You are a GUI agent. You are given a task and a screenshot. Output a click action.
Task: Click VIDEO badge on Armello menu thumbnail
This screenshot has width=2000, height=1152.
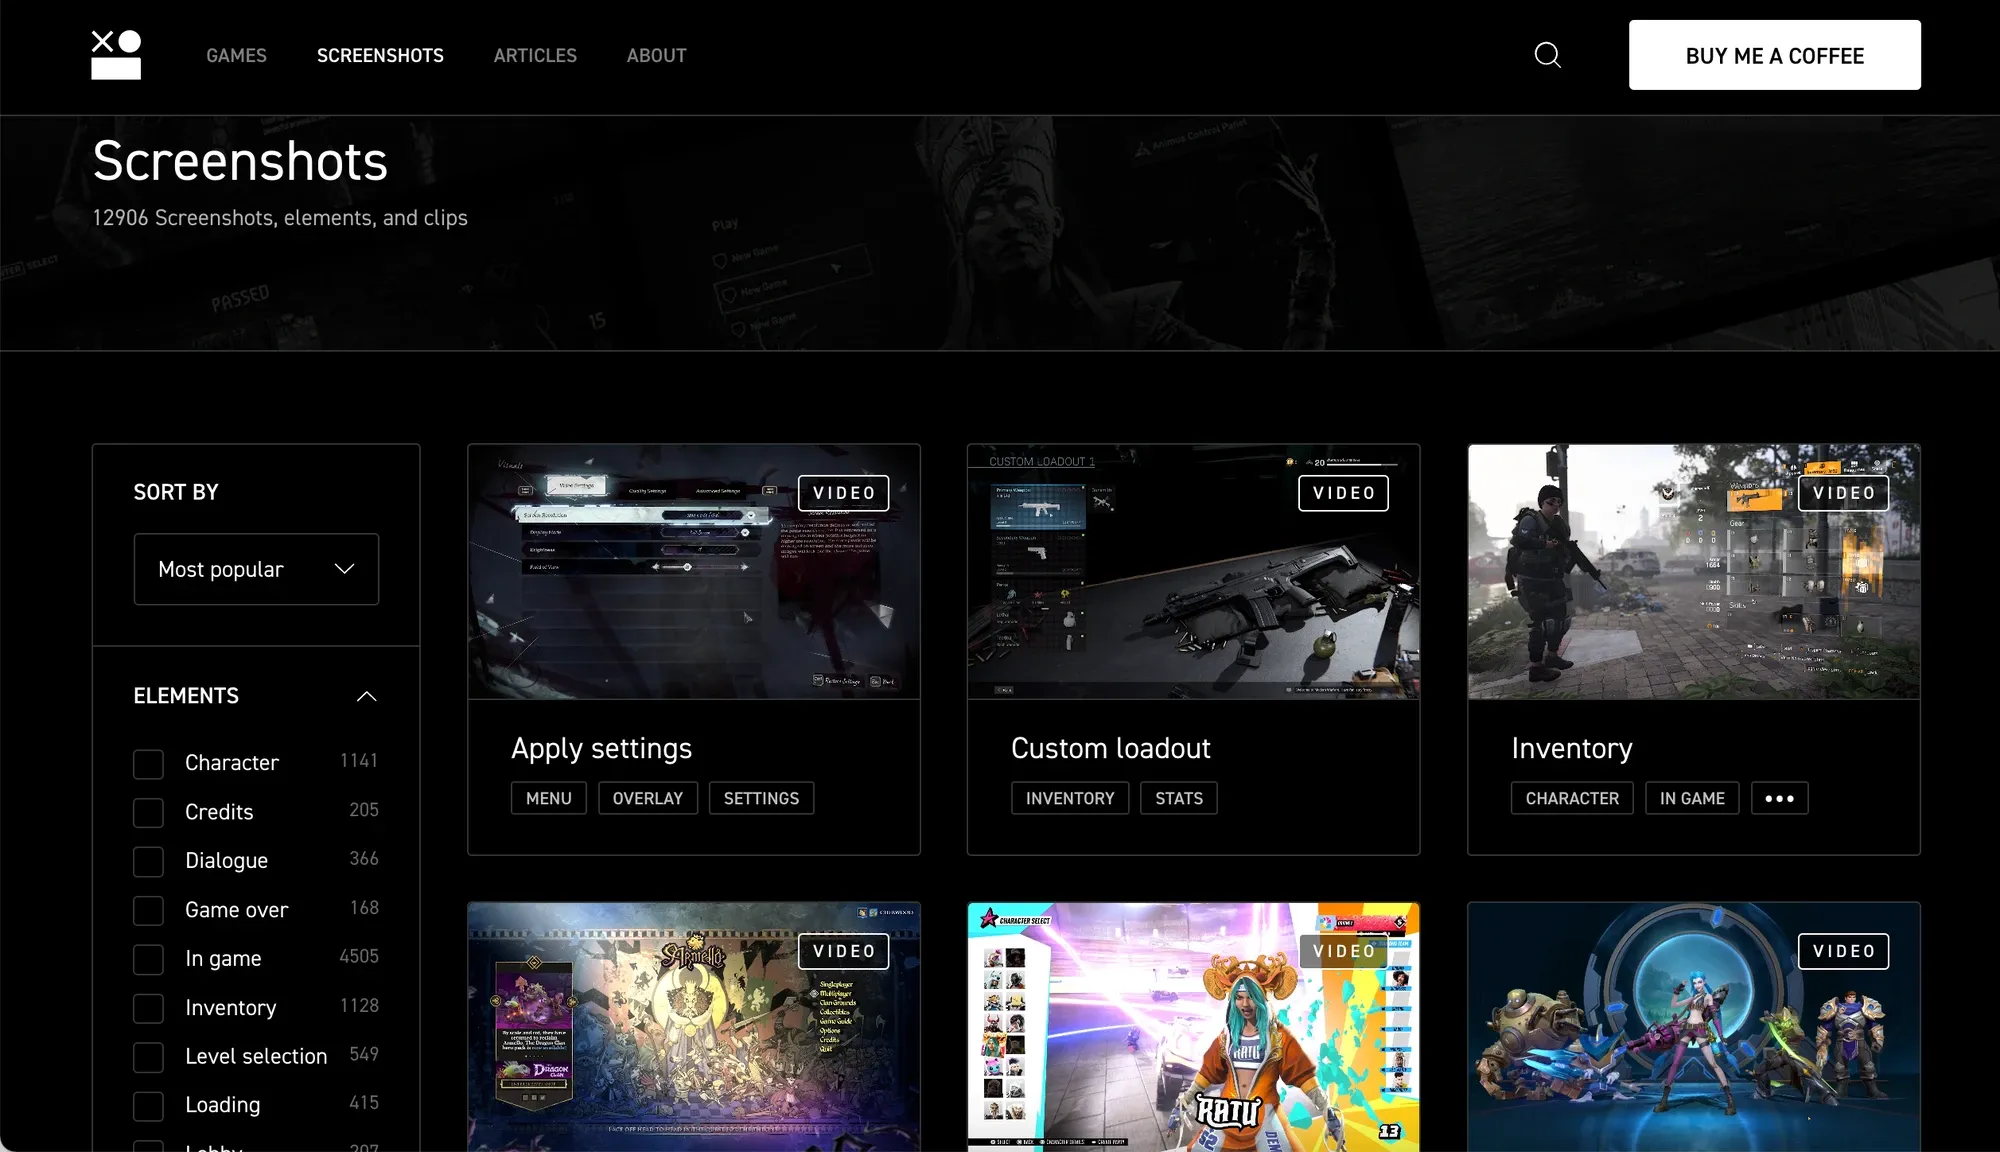click(843, 951)
